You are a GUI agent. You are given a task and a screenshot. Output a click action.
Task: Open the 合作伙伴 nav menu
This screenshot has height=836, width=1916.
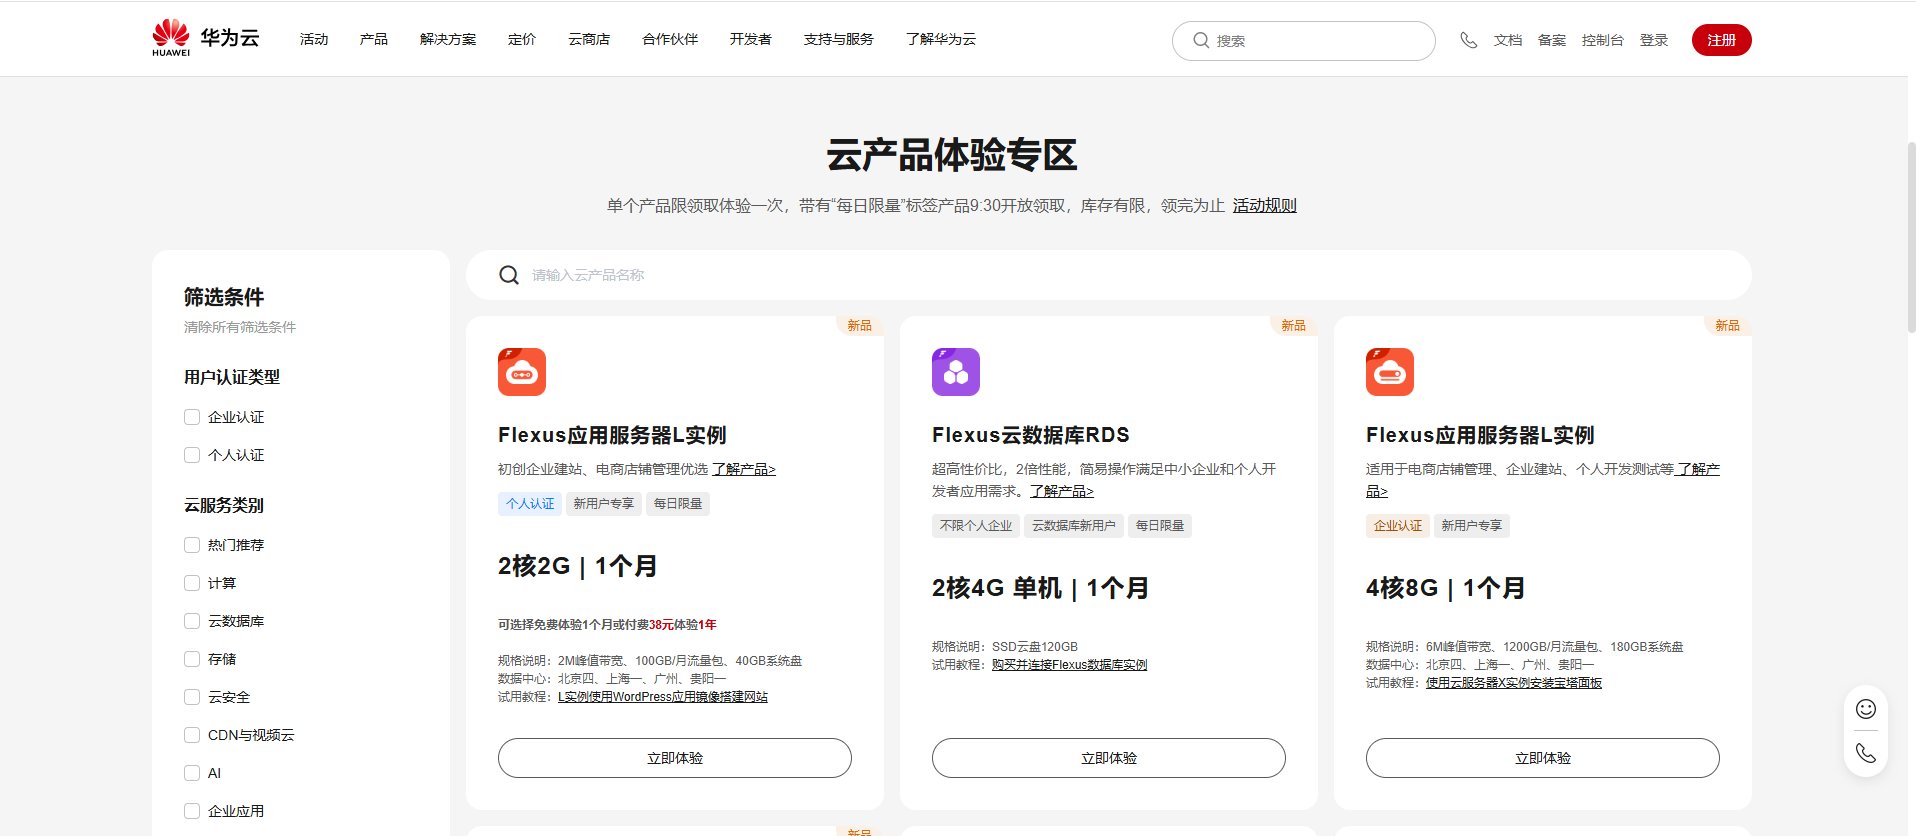click(x=670, y=39)
